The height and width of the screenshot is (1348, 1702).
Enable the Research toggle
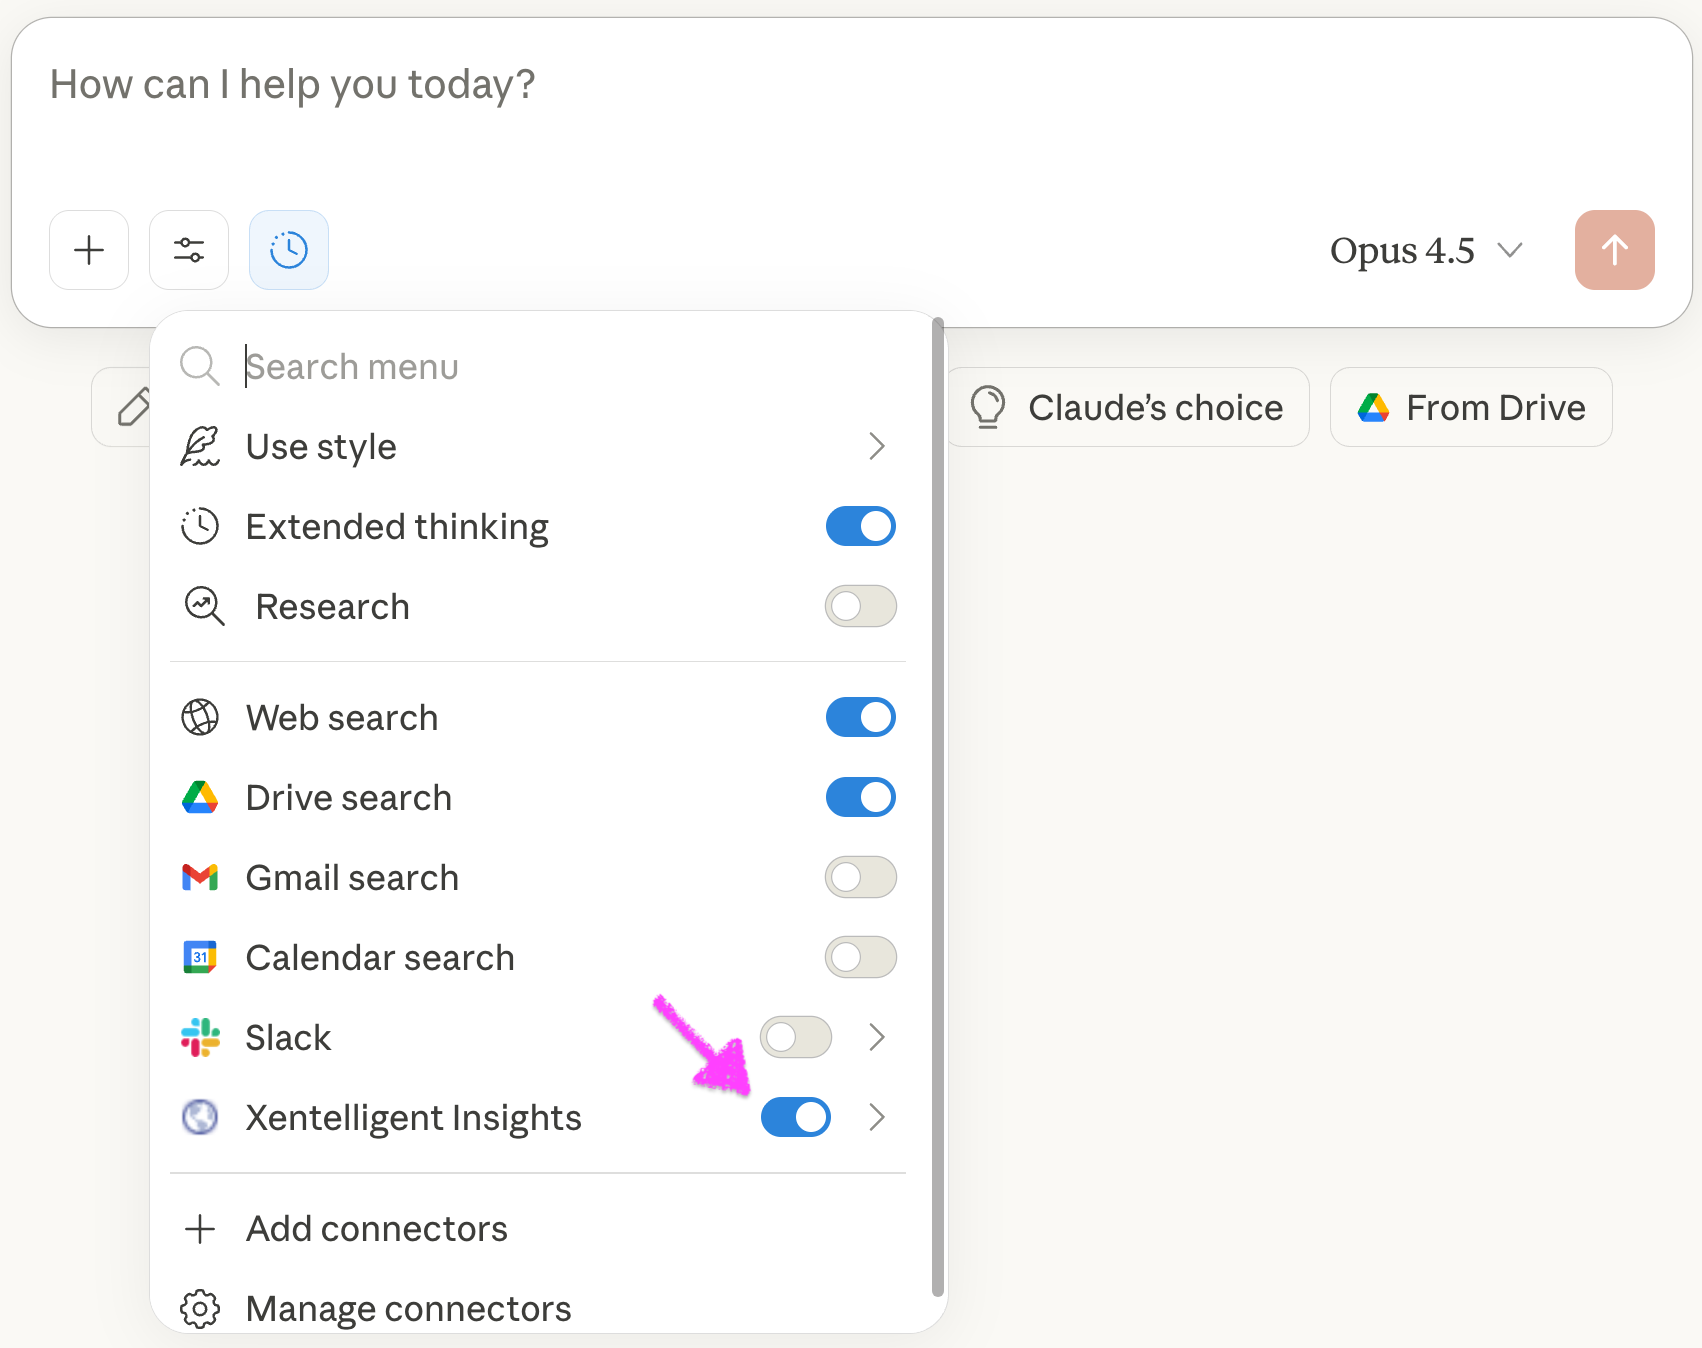point(860,606)
